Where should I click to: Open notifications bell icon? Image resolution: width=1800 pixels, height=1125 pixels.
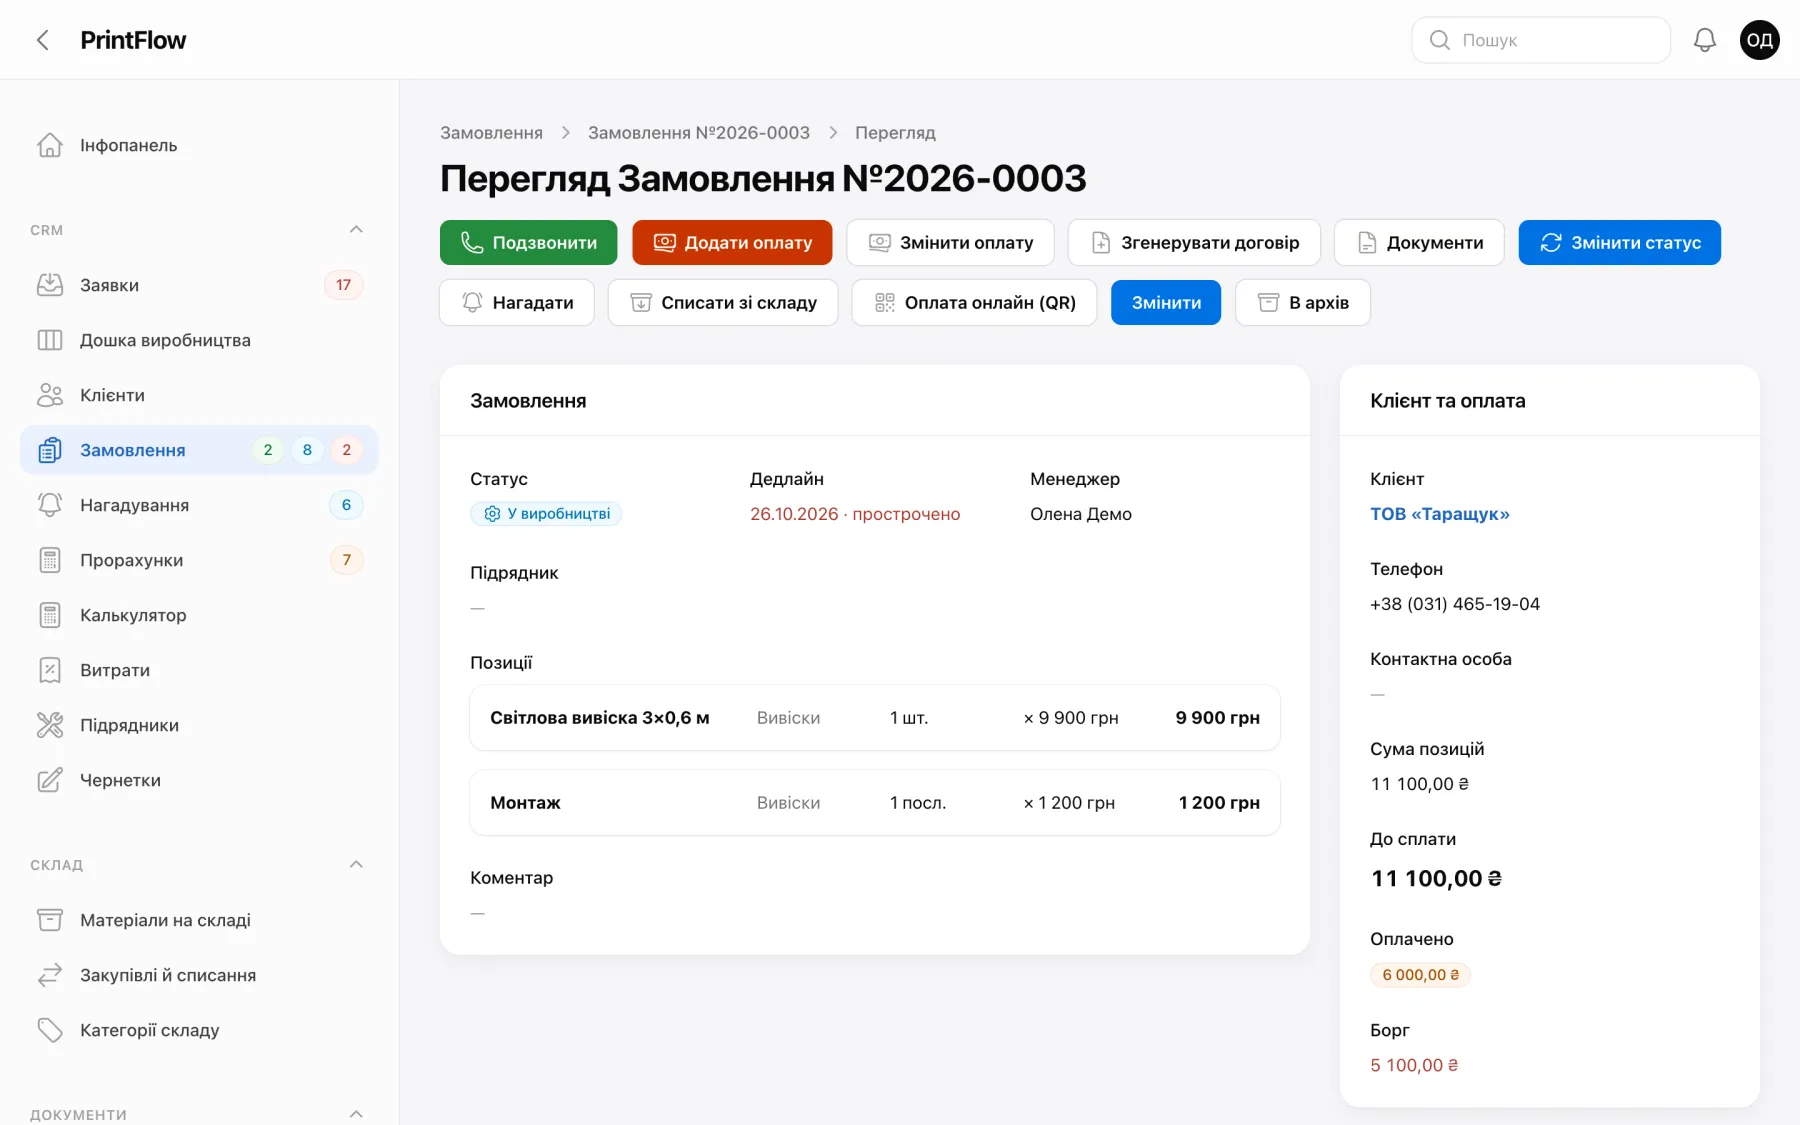pyautogui.click(x=1704, y=40)
